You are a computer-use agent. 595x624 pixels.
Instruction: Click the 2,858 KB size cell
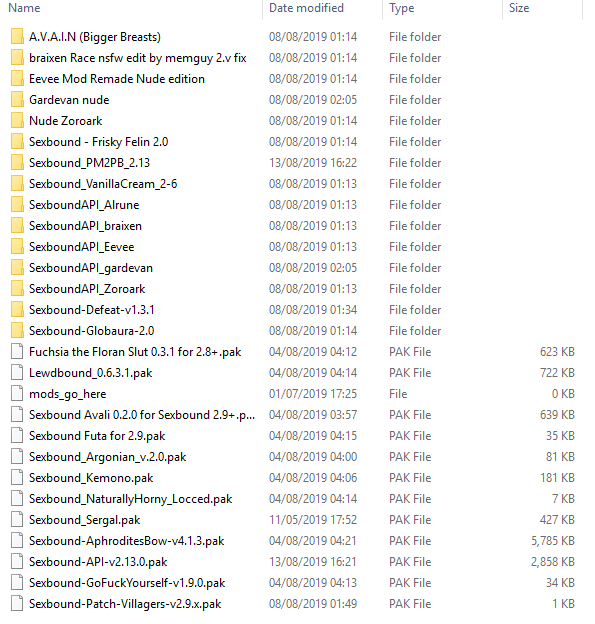(553, 562)
